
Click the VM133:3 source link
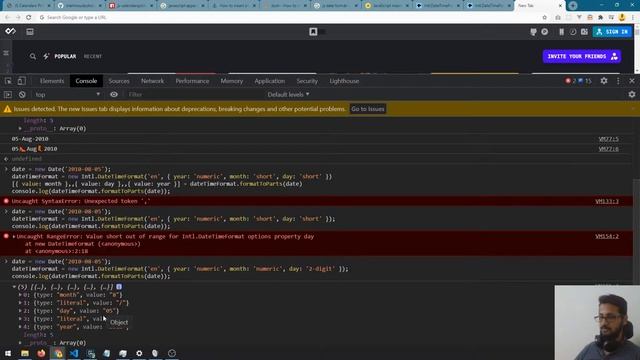click(x=607, y=201)
